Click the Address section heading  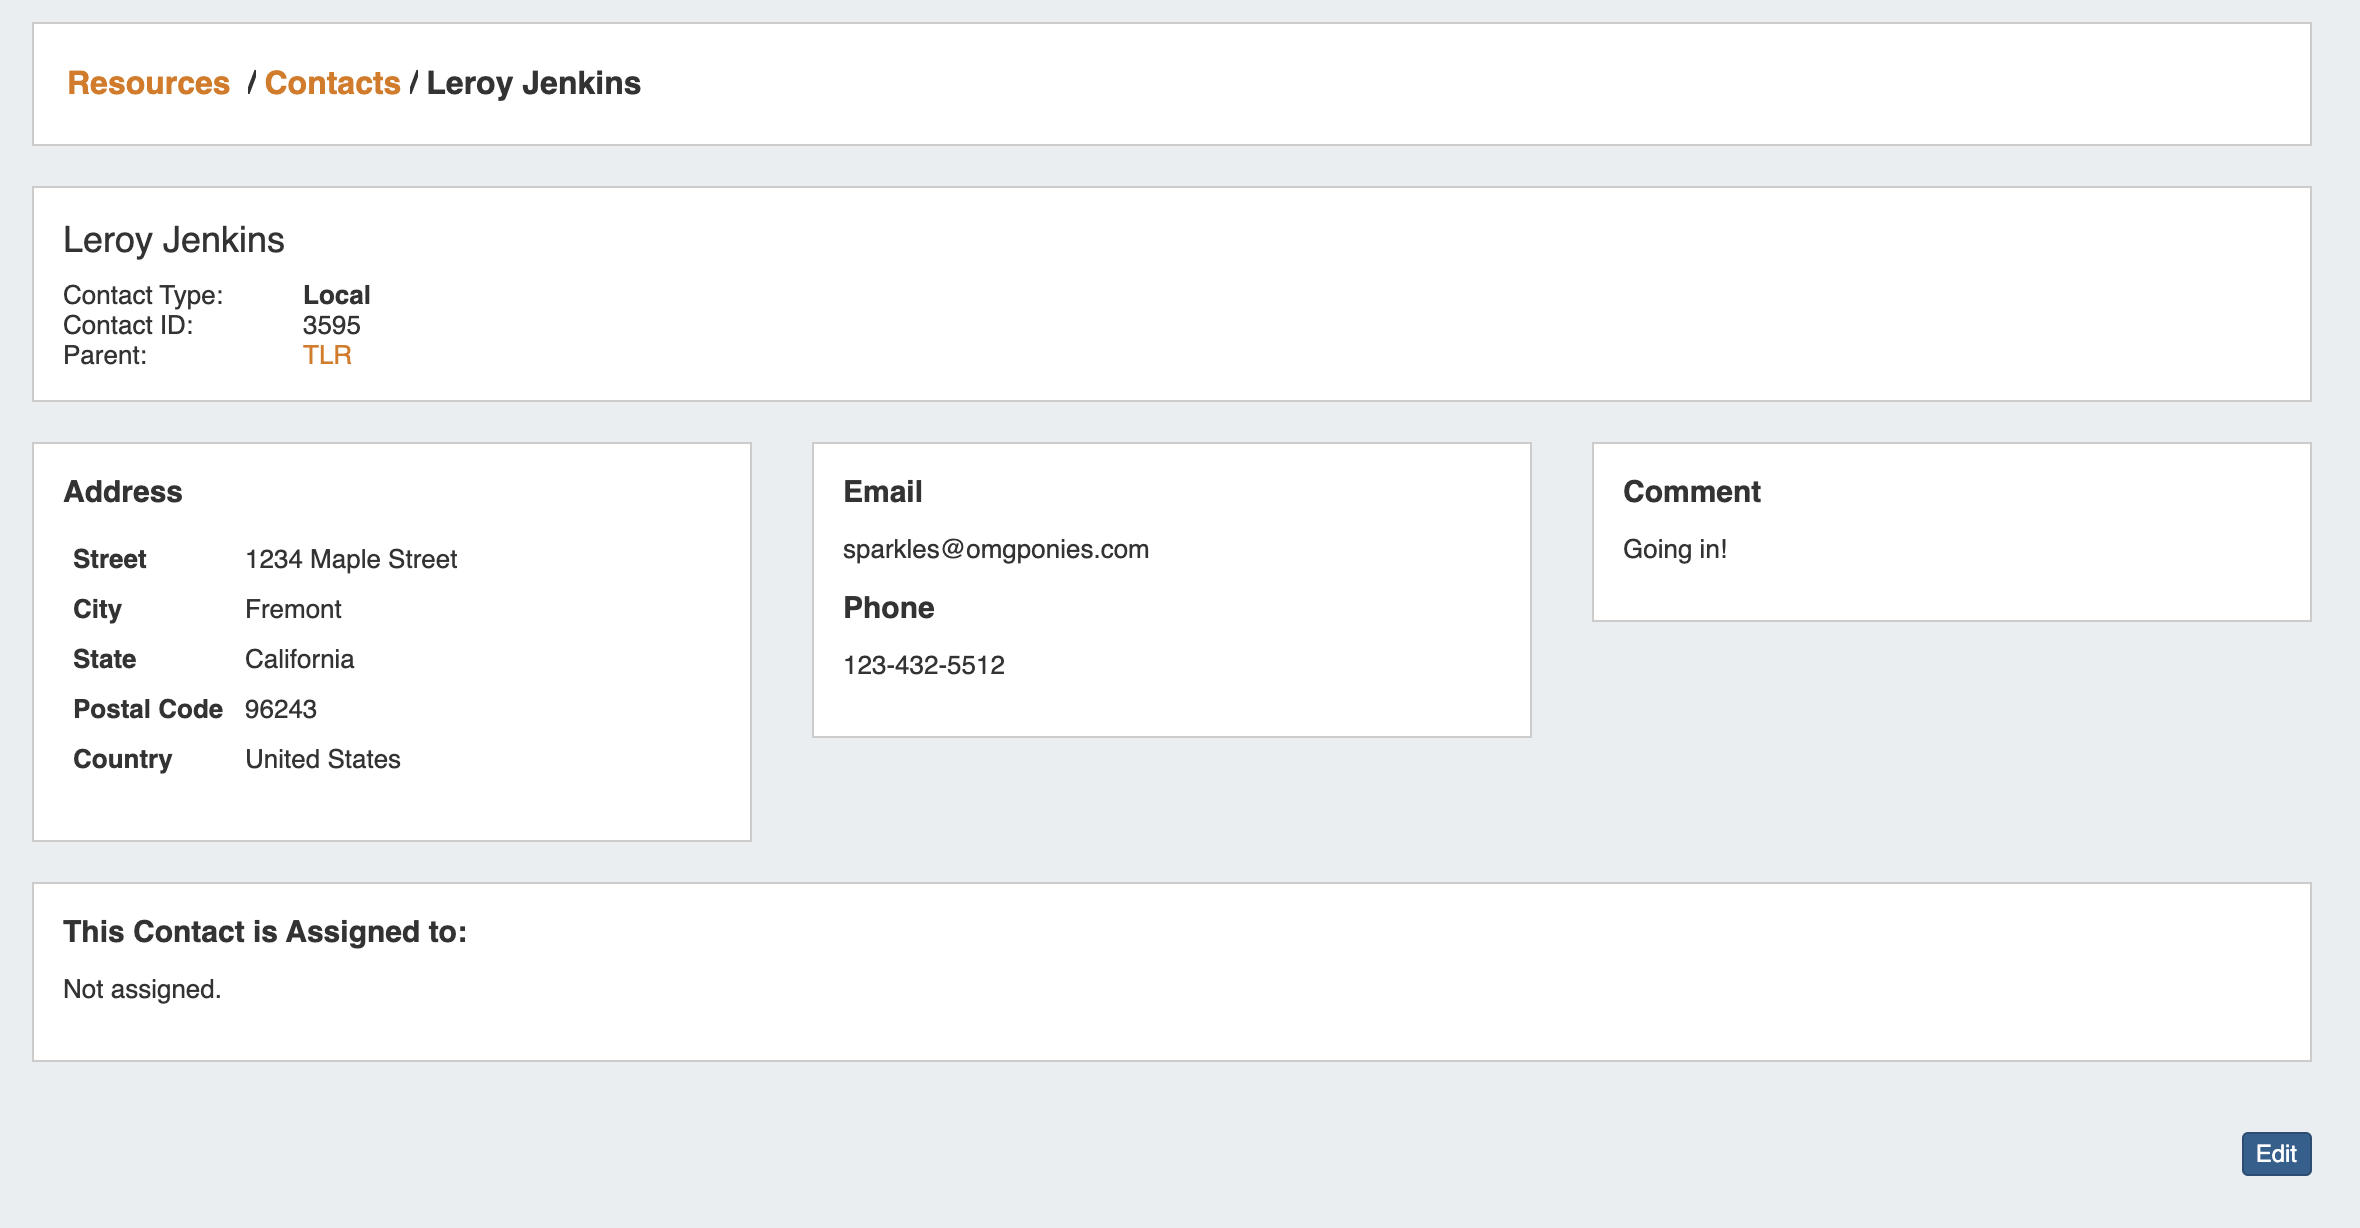(123, 492)
